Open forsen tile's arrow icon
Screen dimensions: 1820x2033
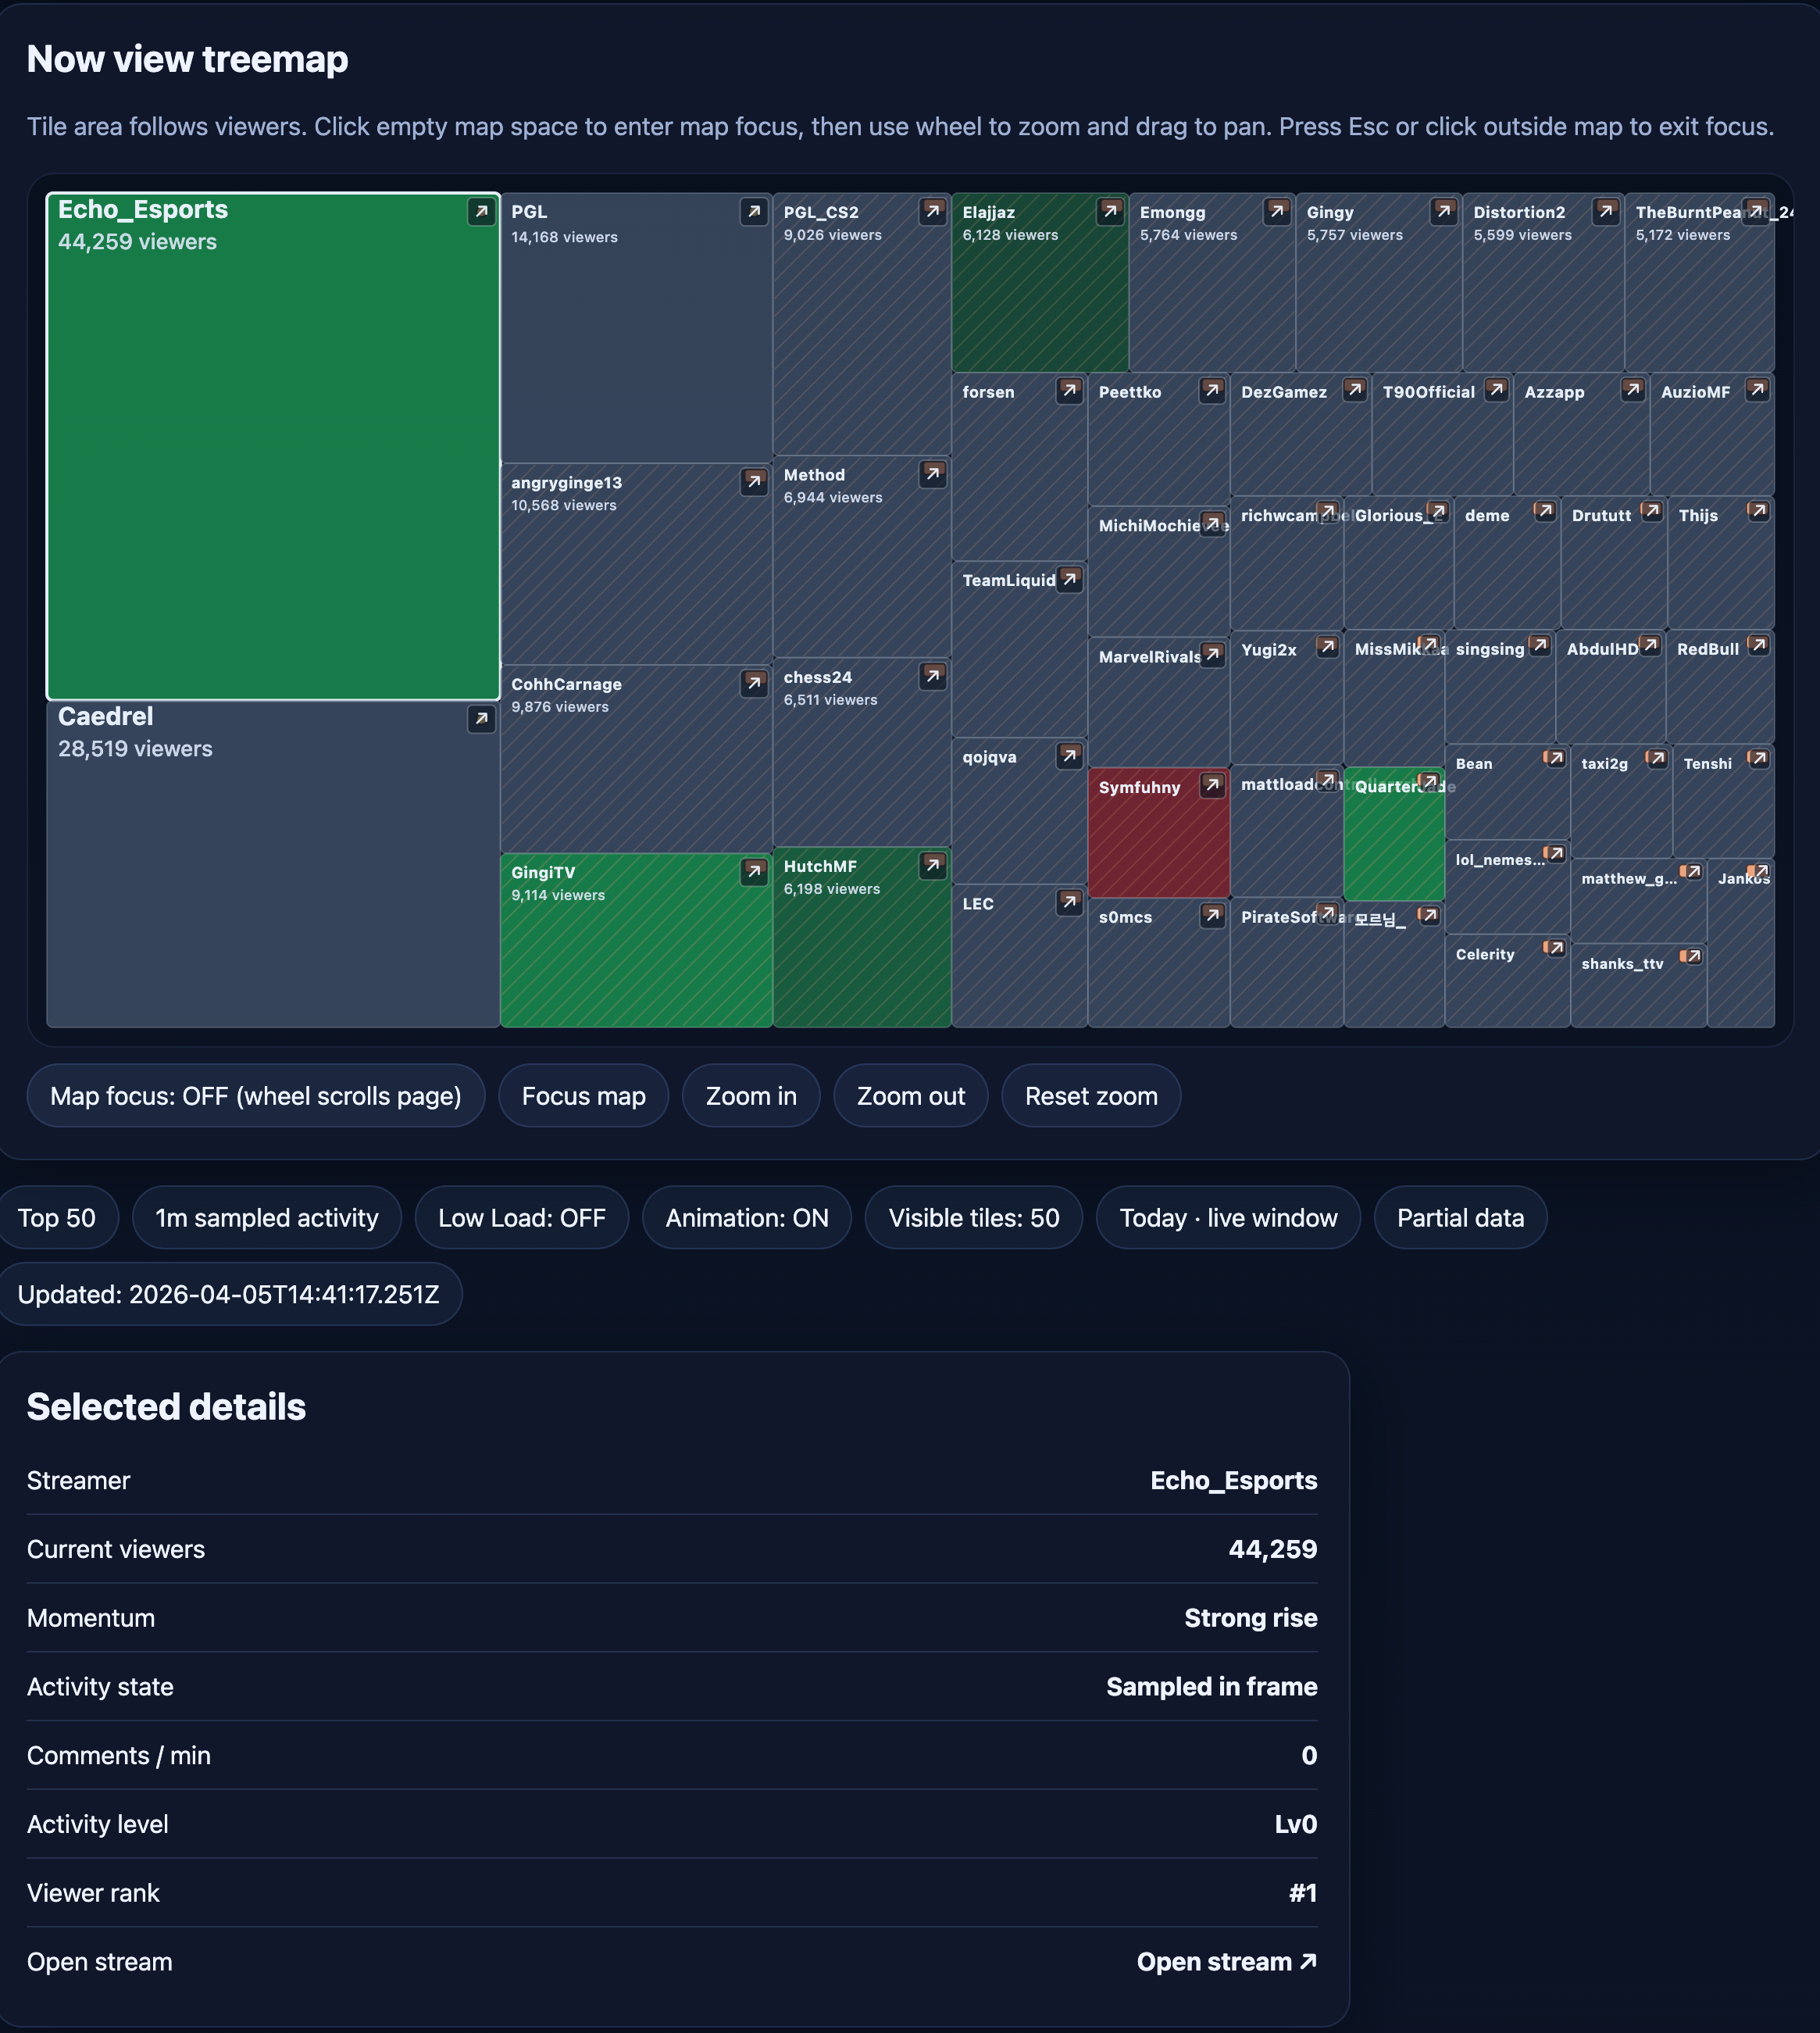[1070, 391]
